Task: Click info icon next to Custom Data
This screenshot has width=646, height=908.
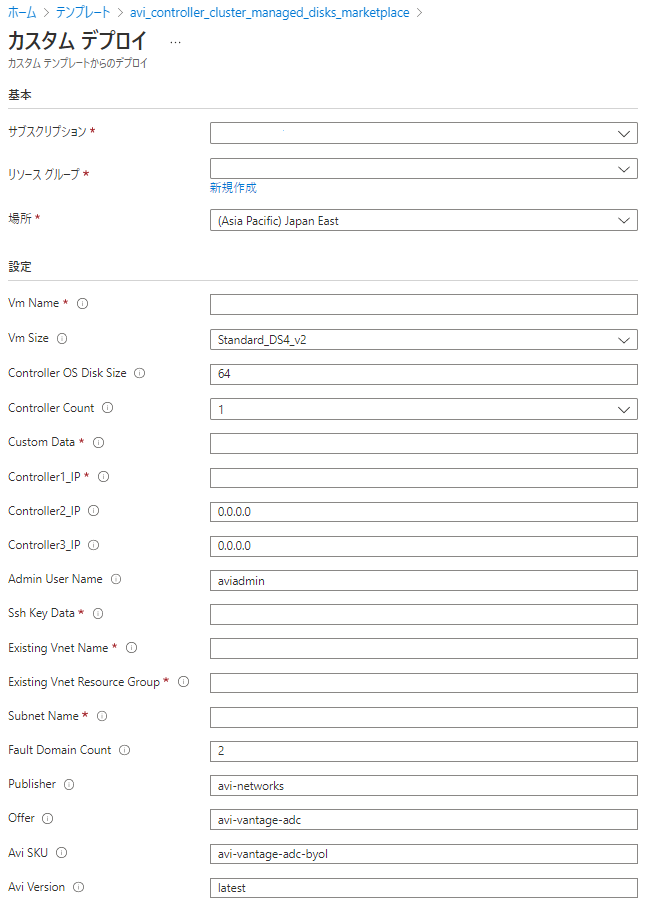Action: click(98, 442)
